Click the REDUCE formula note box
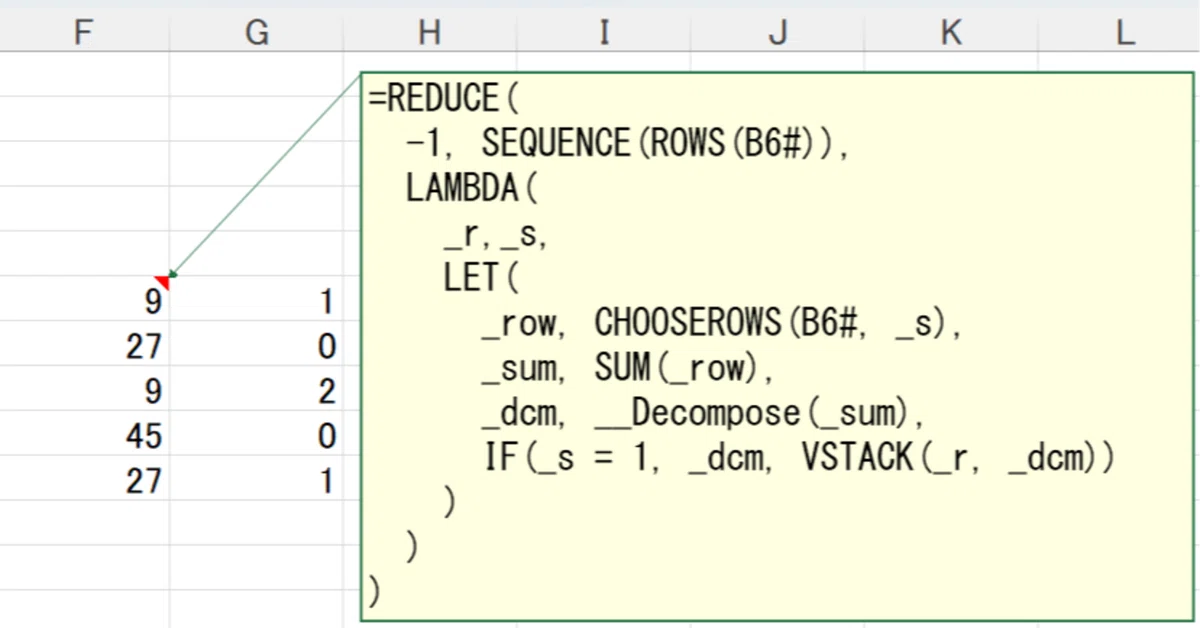Image resolution: width=1200 pixels, height=628 pixels. 777,346
